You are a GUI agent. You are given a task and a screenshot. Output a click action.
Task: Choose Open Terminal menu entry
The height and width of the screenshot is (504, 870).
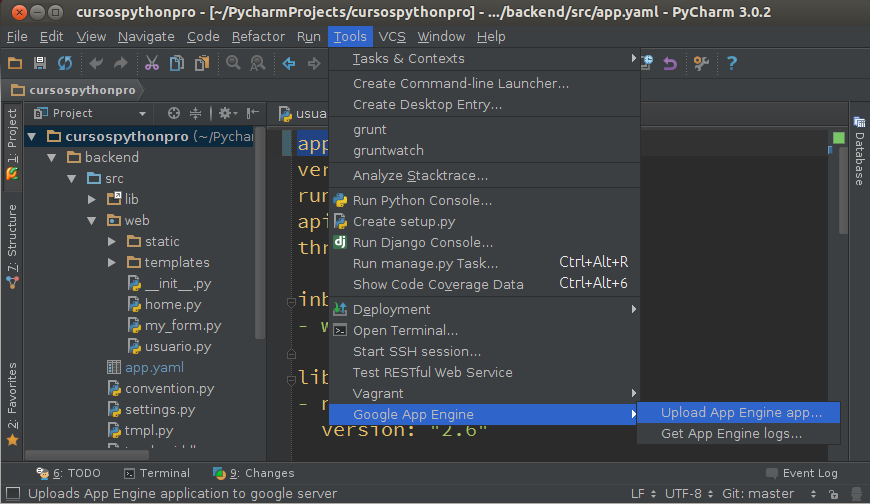click(x=484, y=330)
